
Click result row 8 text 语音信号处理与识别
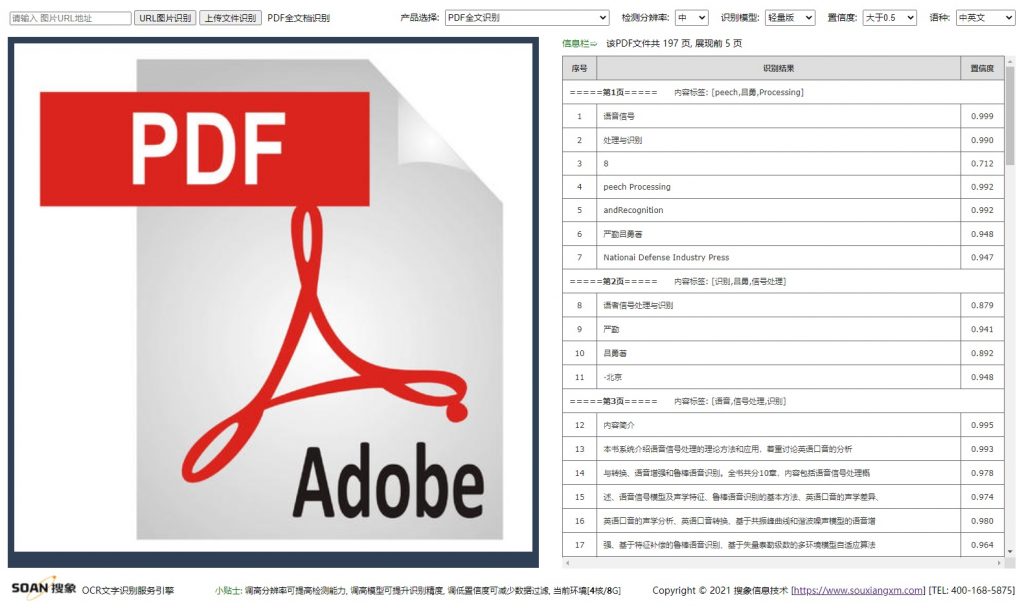coord(638,305)
